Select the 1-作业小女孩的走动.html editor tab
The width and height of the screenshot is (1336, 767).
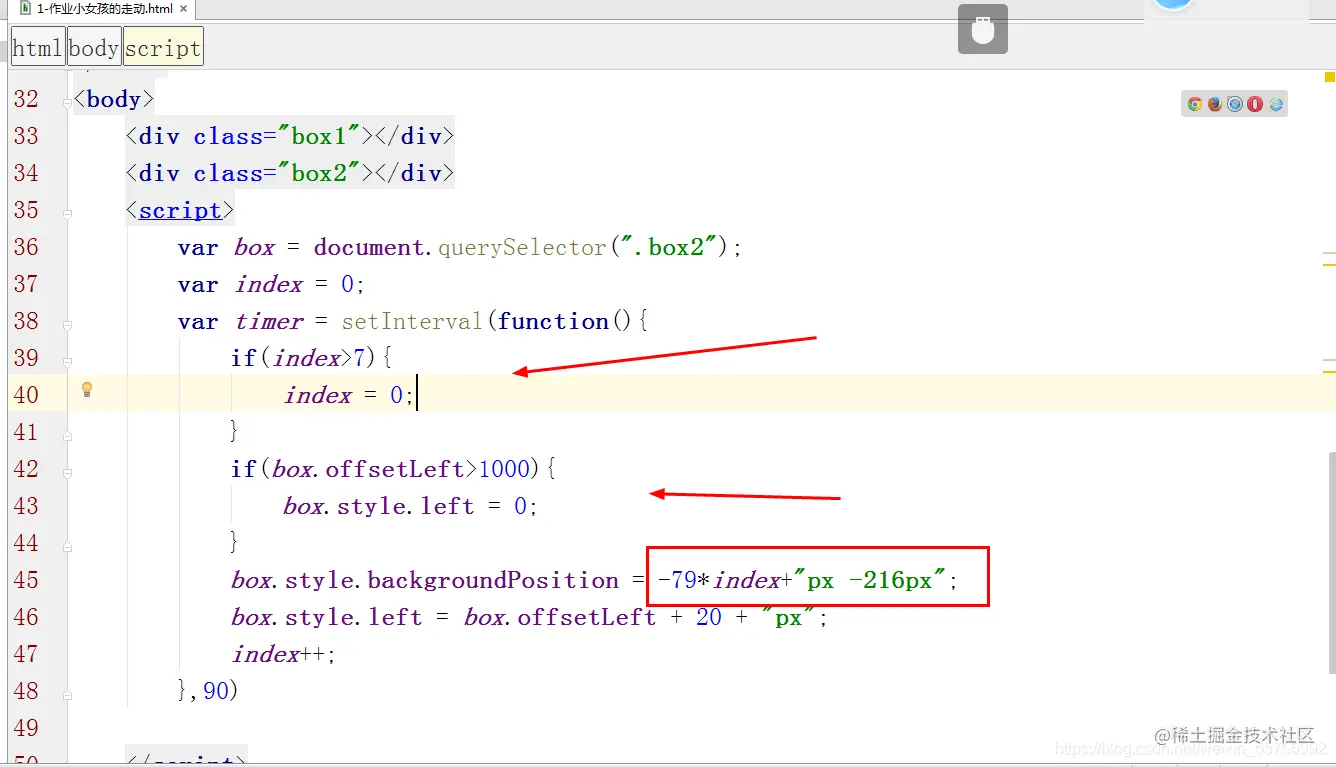coord(104,8)
